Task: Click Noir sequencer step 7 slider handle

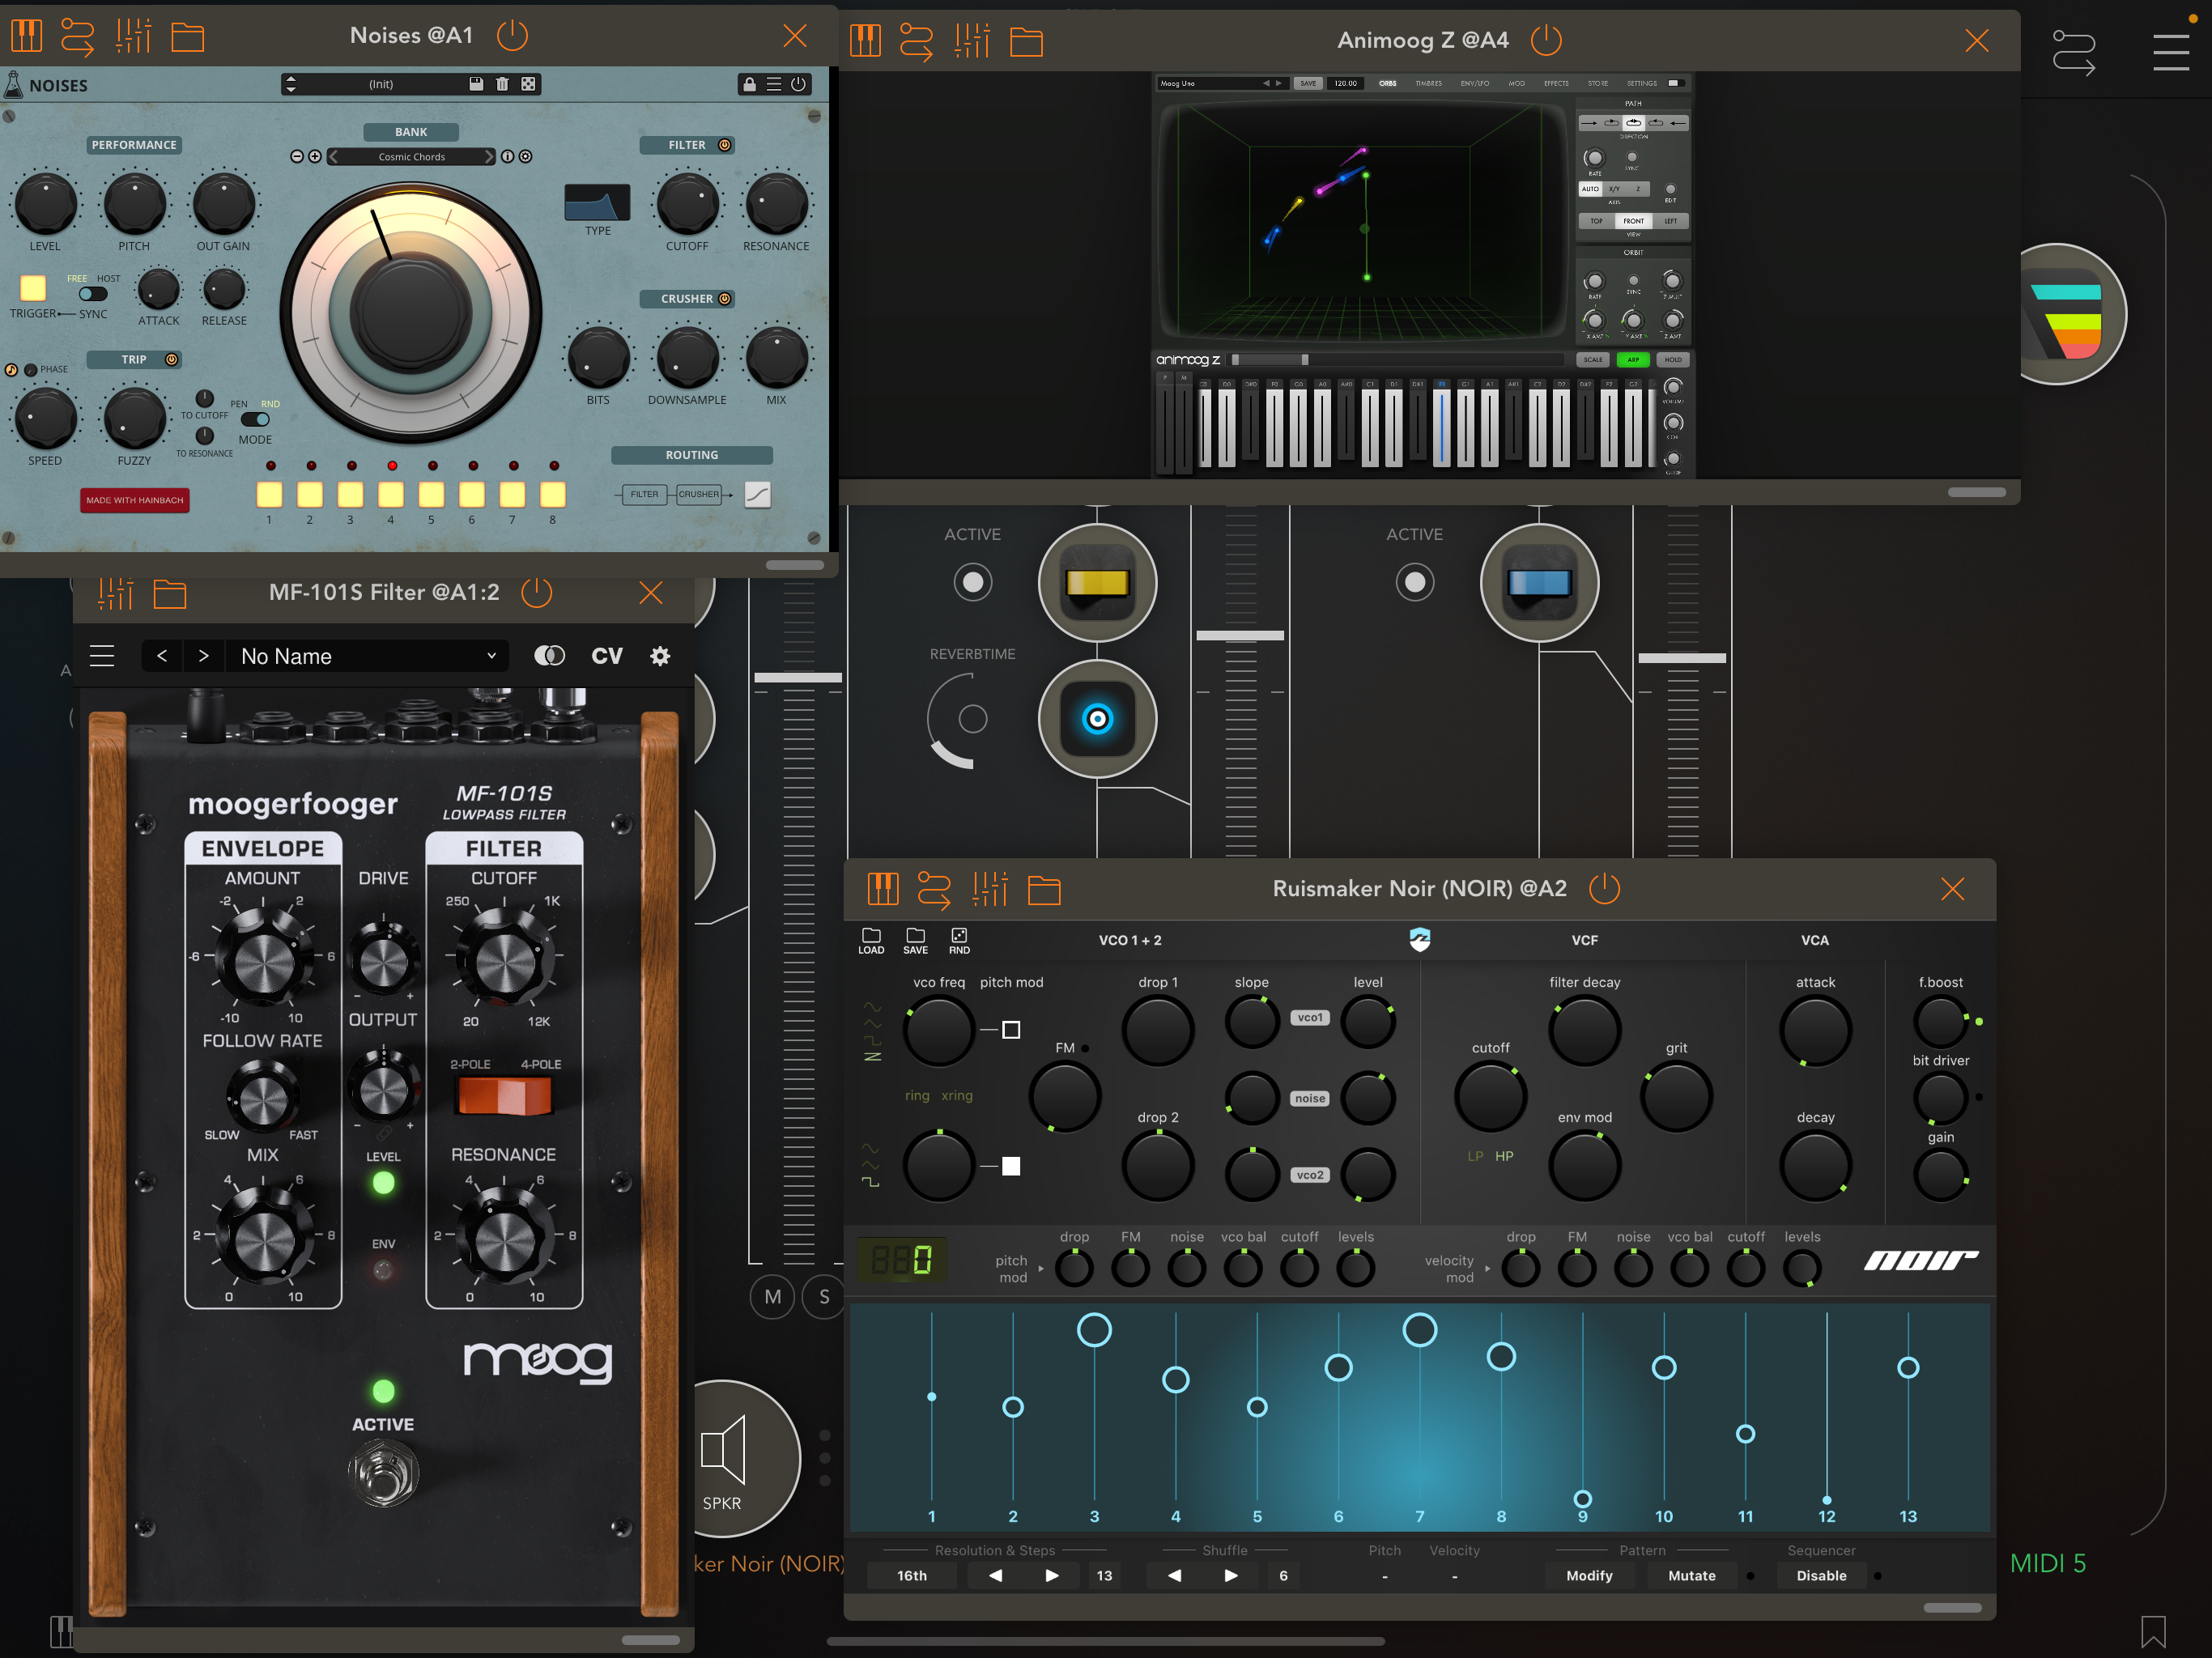Action: 1420,1330
